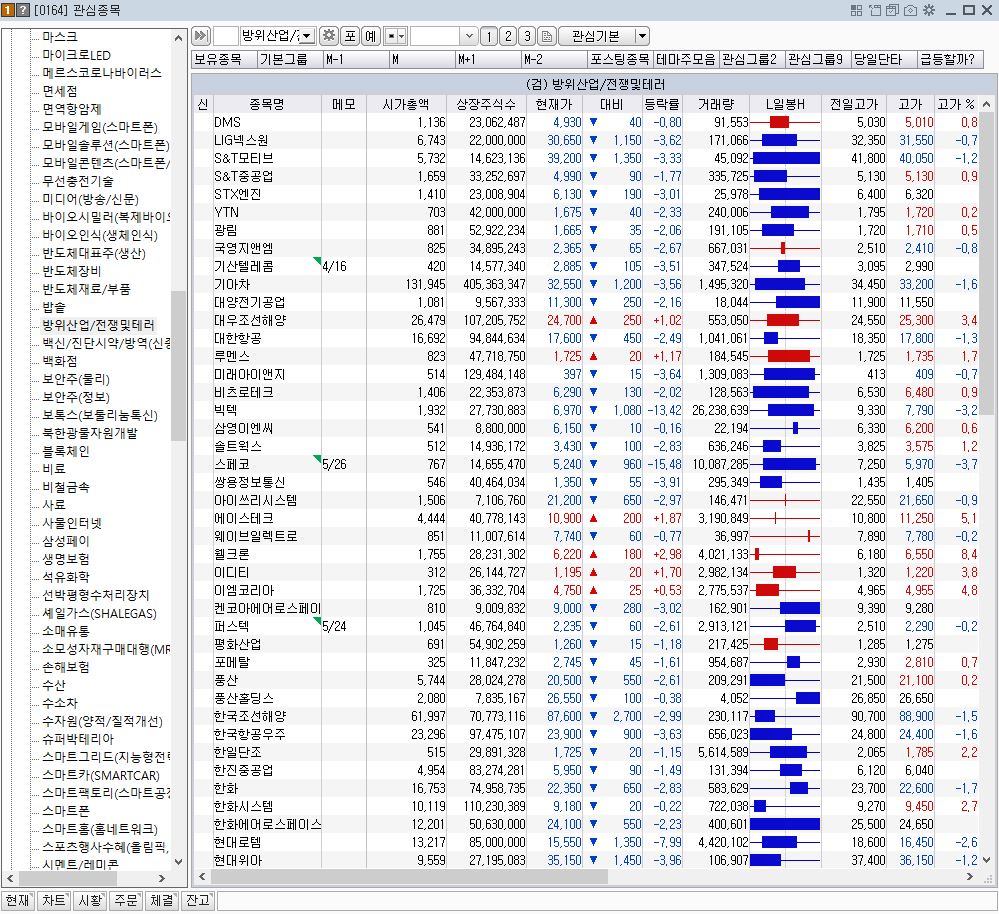Image resolution: width=999 pixels, height=914 pixels.
Task: Click the 관심기본 button
Action: pyautogui.click(x=596, y=36)
